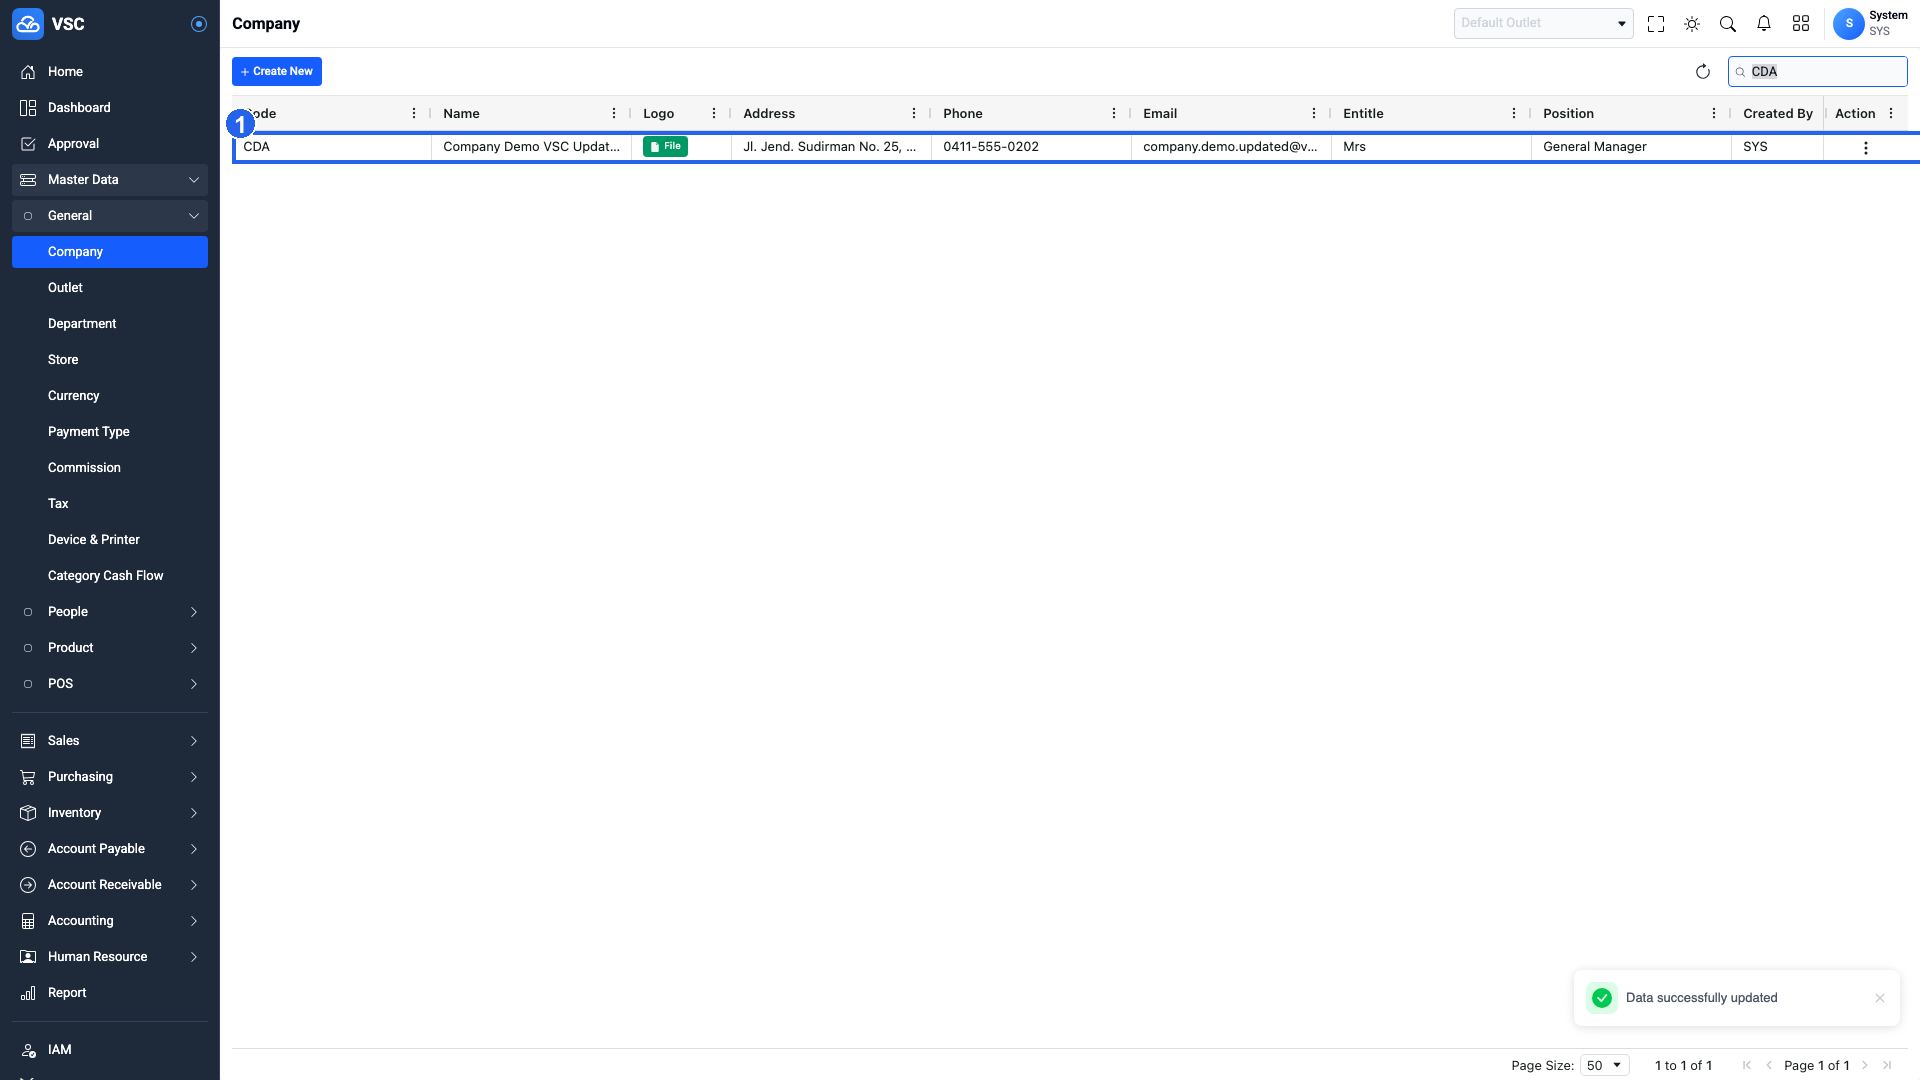
Task: Open the IAM section
Action: [110, 1050]
